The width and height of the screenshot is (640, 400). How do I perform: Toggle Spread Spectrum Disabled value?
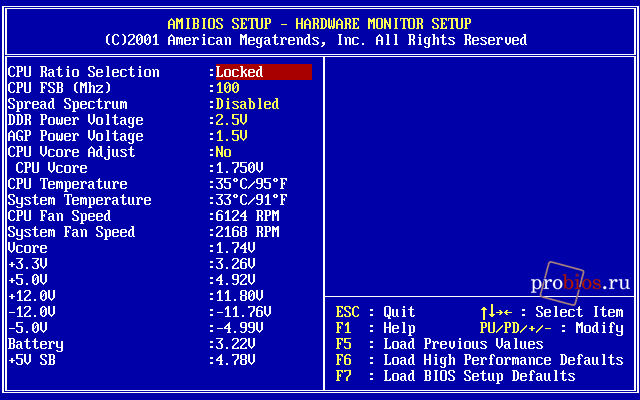click(x=247, y=104)
